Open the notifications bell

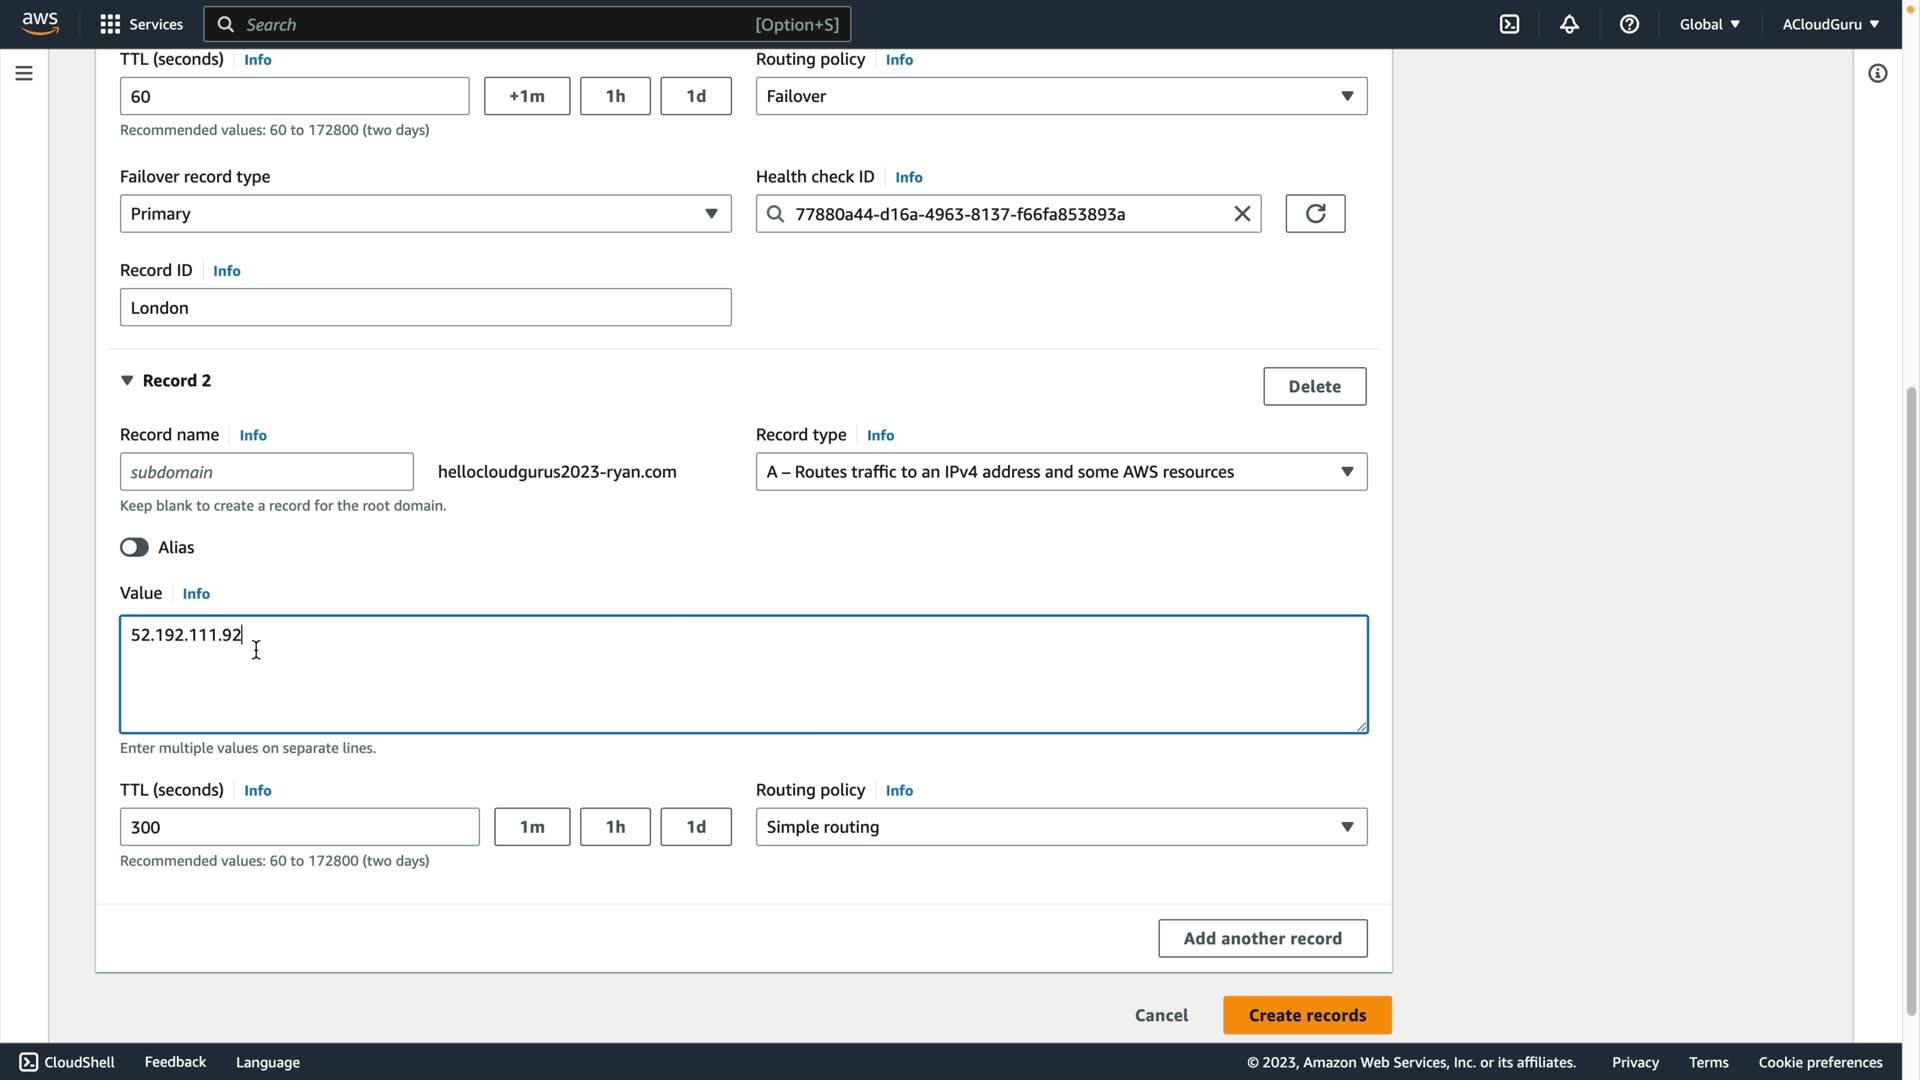1569,24
